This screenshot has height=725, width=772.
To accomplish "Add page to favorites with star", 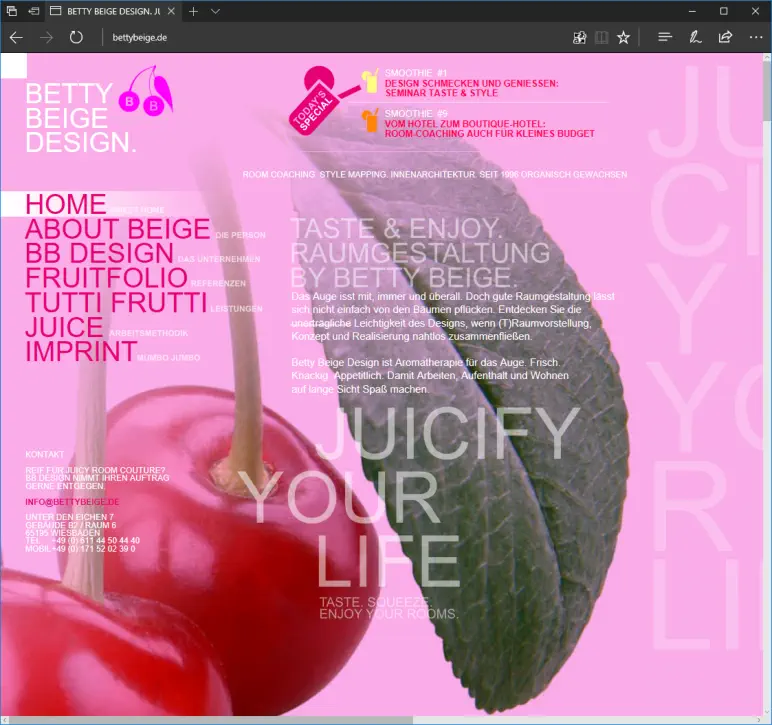I will 623,37.
